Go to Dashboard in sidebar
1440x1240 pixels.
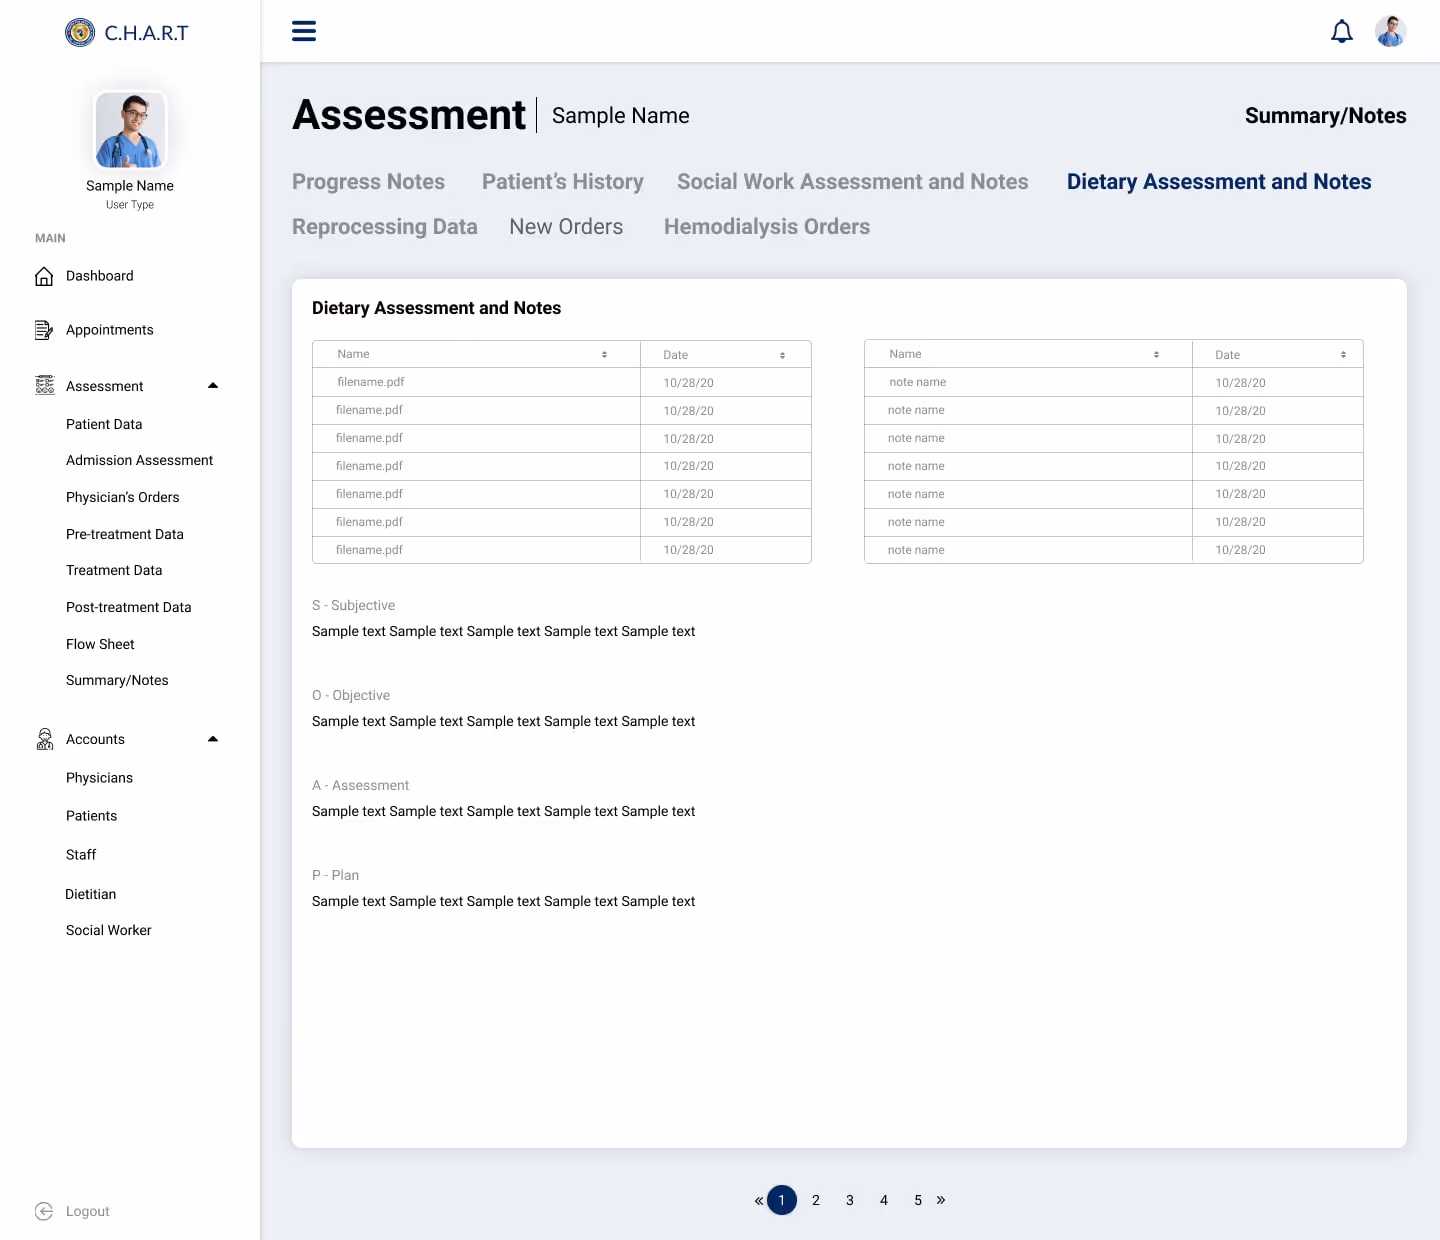100,276
